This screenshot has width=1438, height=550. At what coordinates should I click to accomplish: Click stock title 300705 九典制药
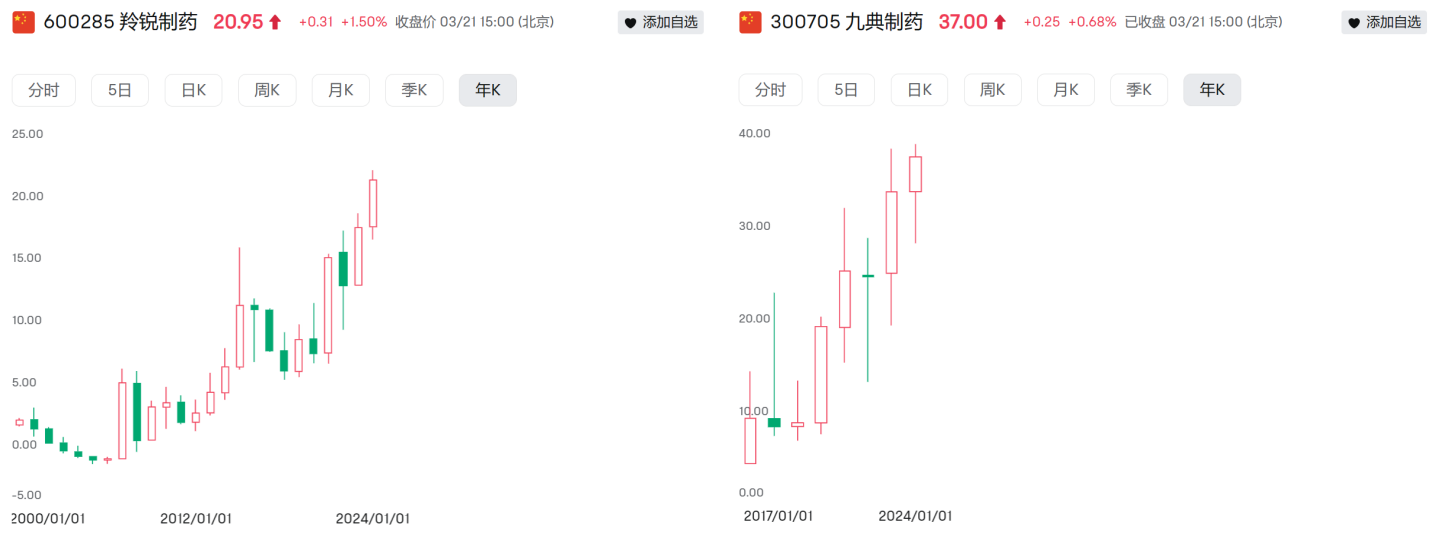[x=847, y=22]
